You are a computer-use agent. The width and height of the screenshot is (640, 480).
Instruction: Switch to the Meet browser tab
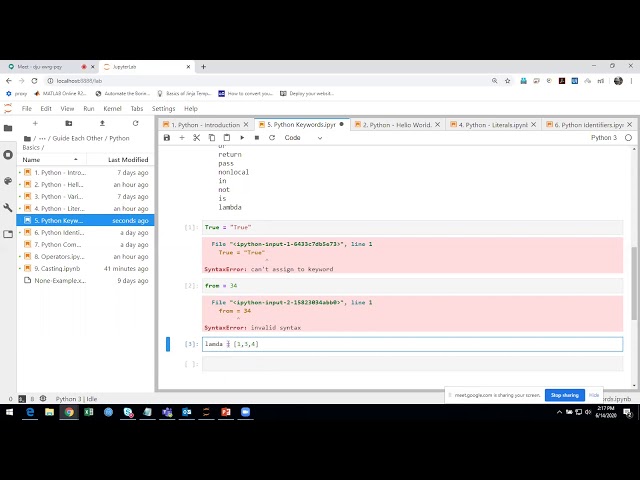pyautogui.click(x=49, y=67)
